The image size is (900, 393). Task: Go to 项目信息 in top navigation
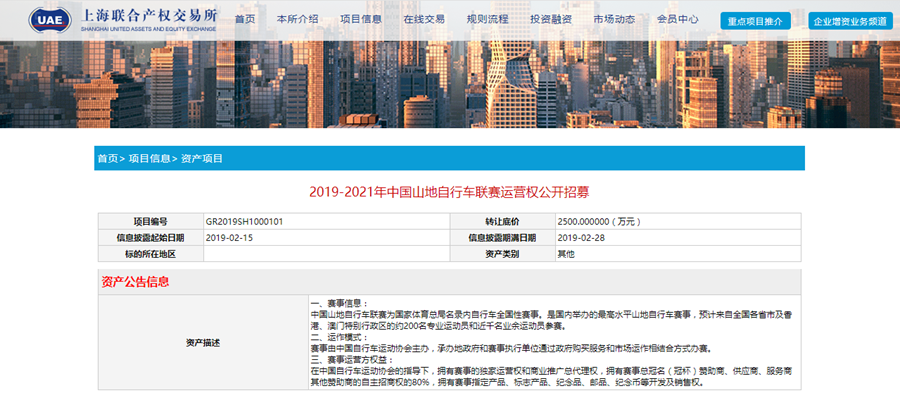(360, 19)
